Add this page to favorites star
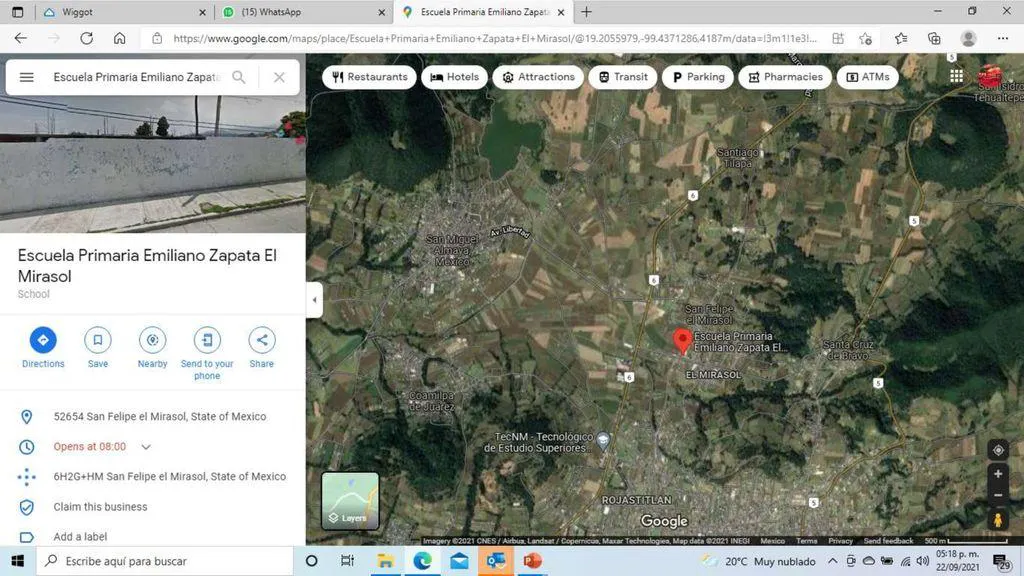 865,39
